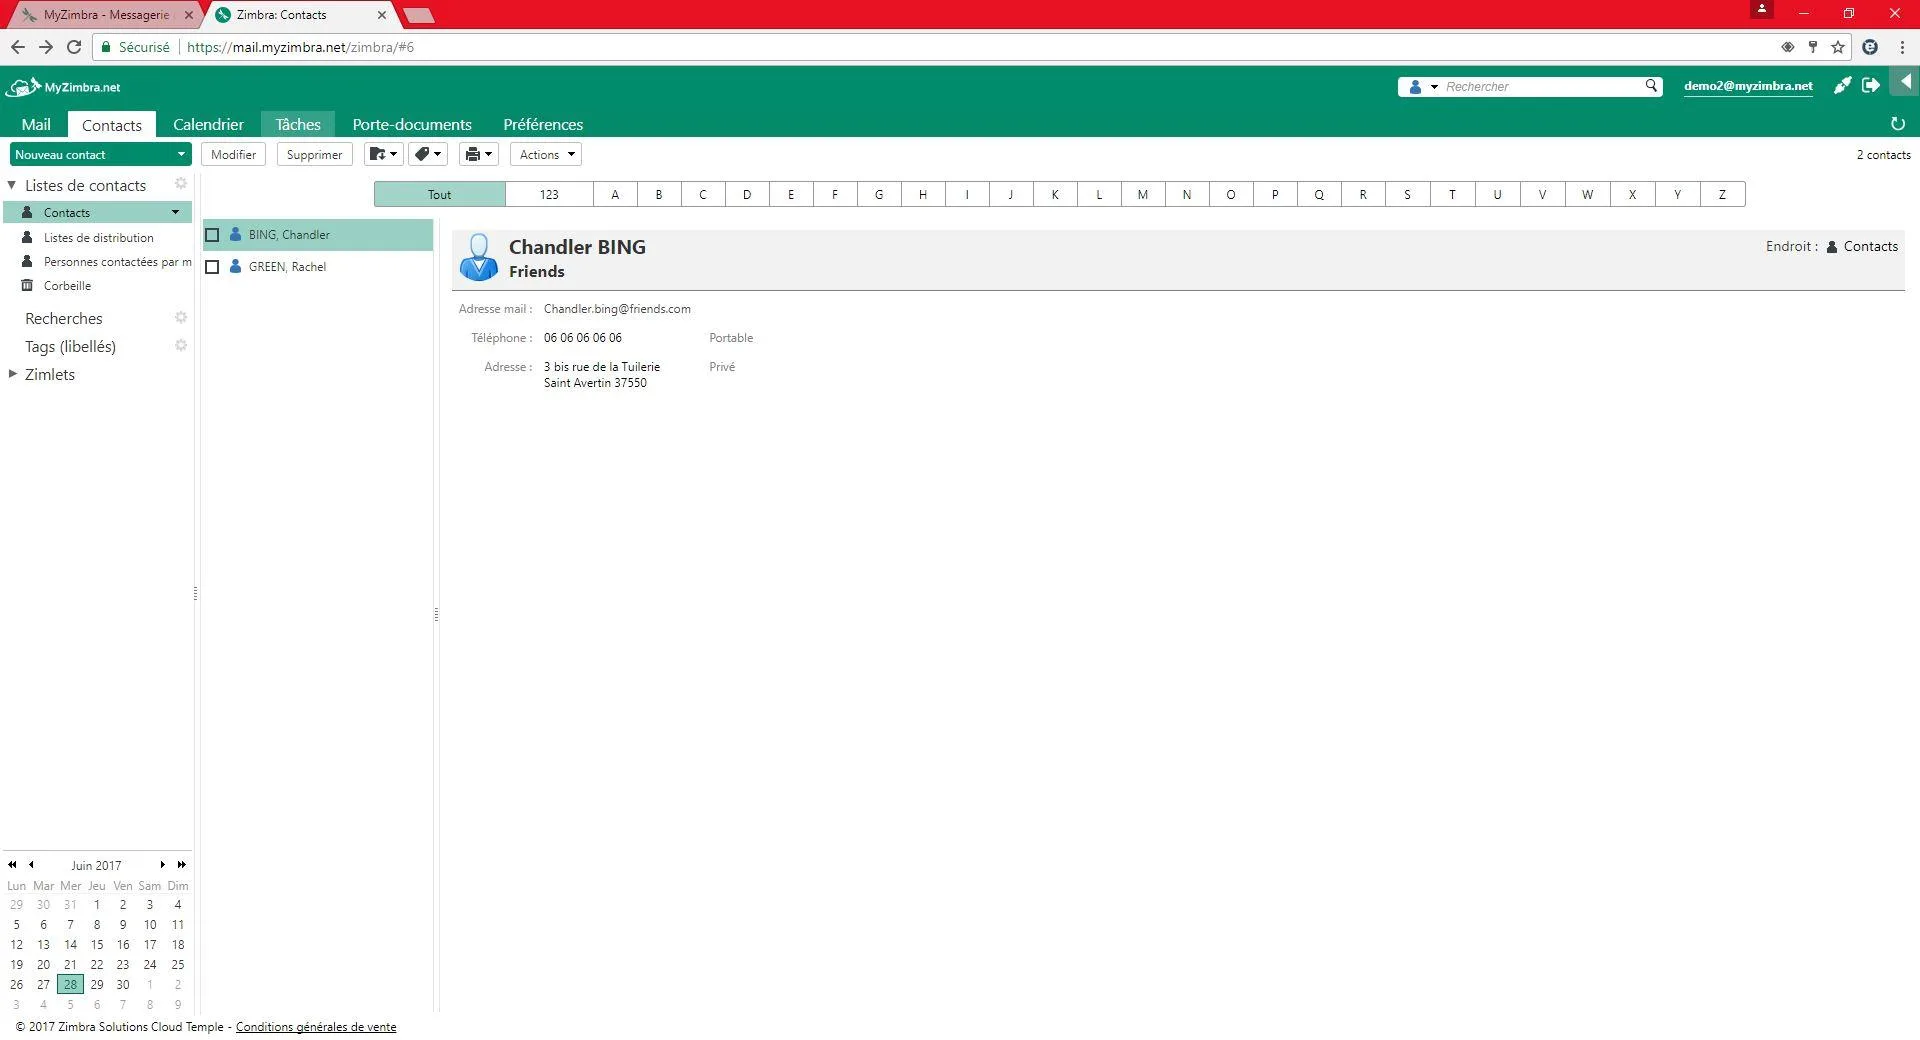Tick the checkbox for GREEN, Rachel
This screenshot has width=1920, height=1040.
click(x=212, y=267)
